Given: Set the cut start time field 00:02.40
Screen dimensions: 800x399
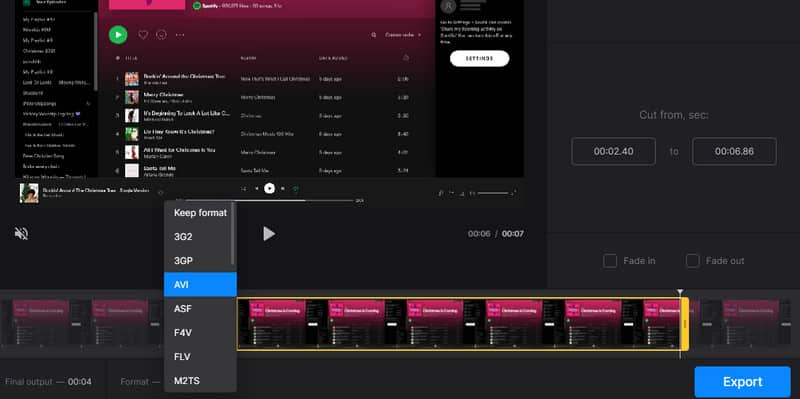Looking at the screenshot, I should [613, 151].
